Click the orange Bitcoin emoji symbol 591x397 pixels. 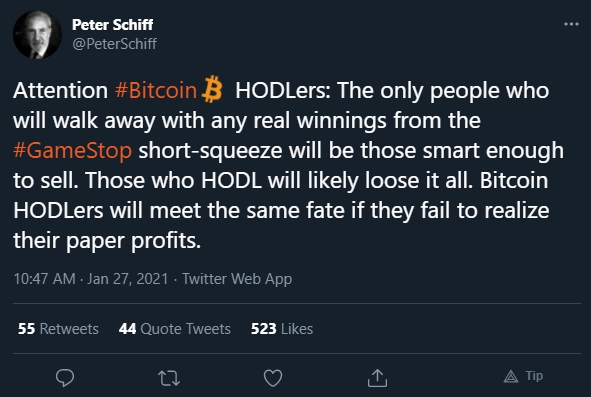pyautogui.click(x=212, y=89)
